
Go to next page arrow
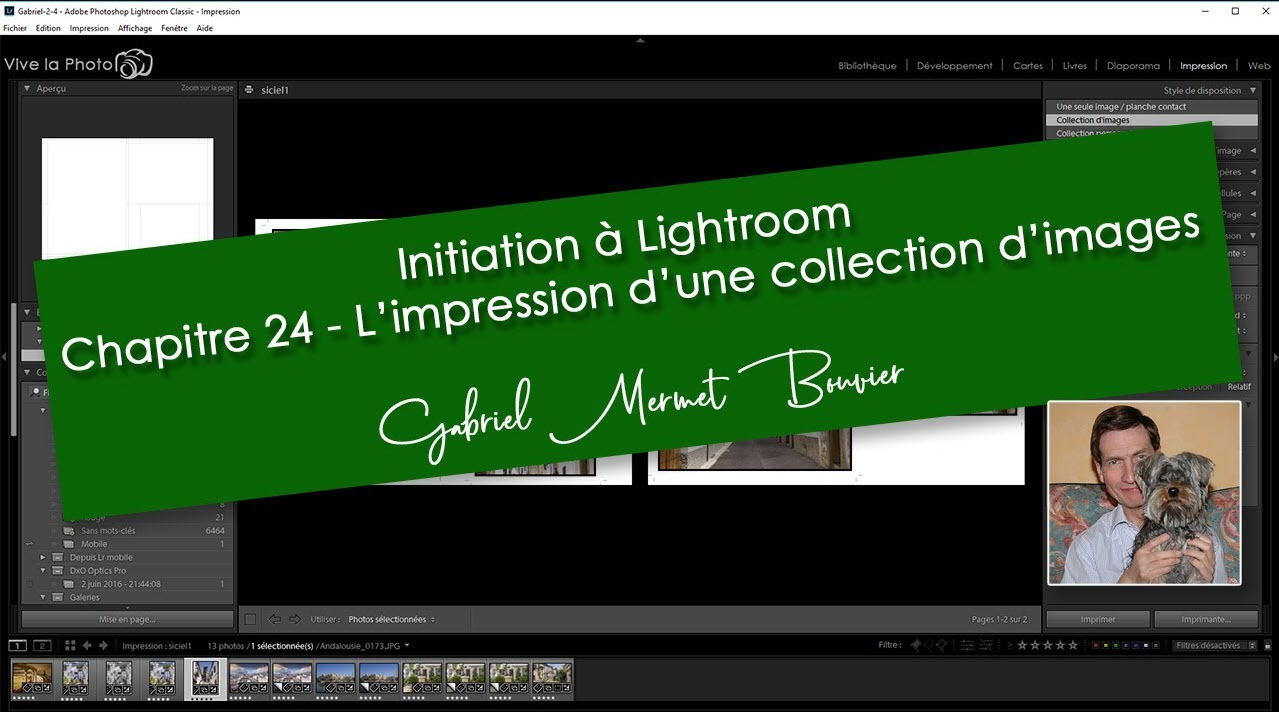tap(294, 620)
